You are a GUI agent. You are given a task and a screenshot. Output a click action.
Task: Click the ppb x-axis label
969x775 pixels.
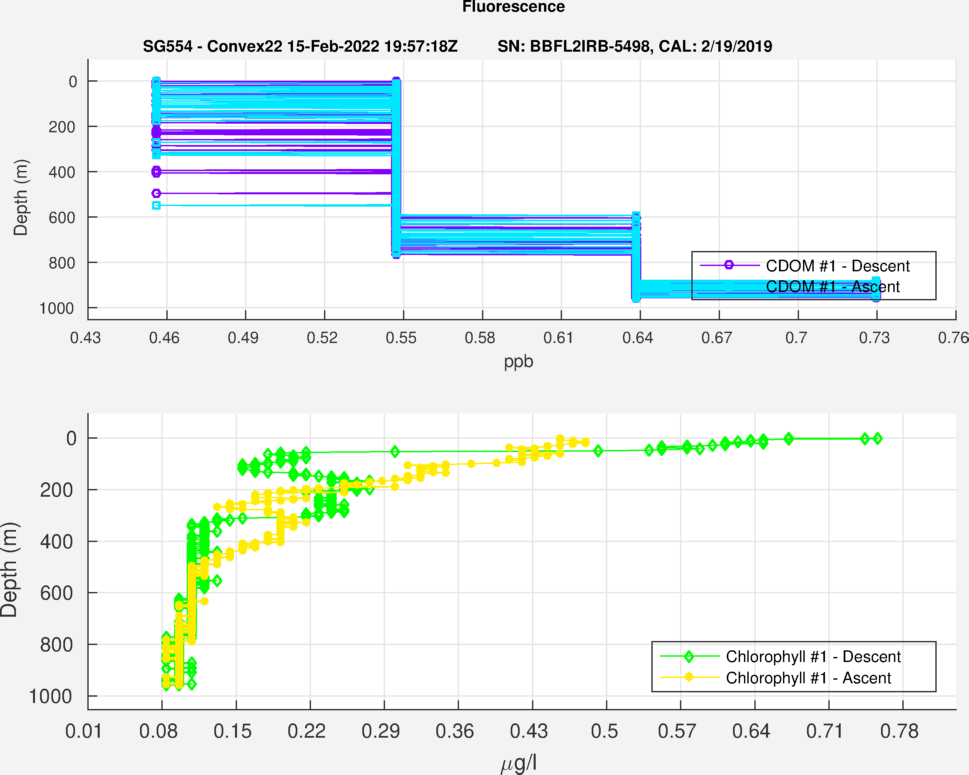click(519, 362)
